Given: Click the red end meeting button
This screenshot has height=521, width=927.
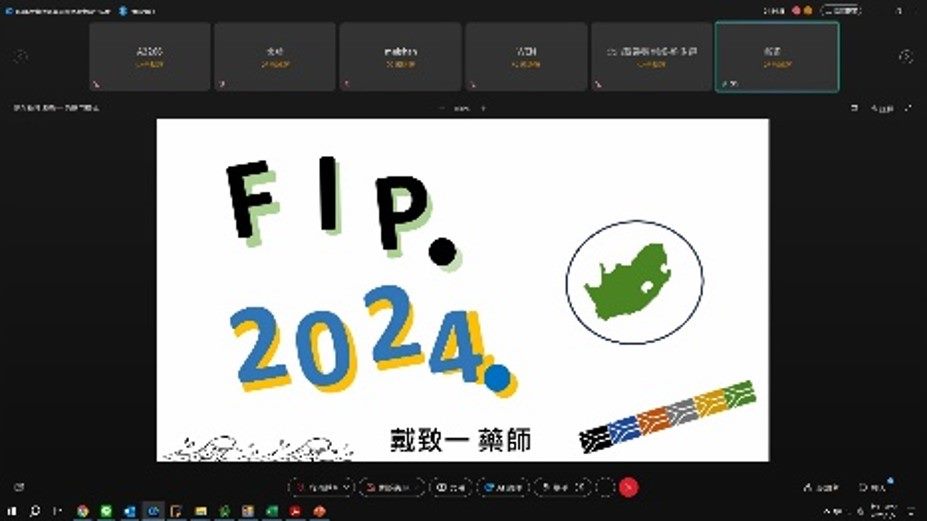Looking at the screenshot, I should pyautogui.click(x=628, y=487).
